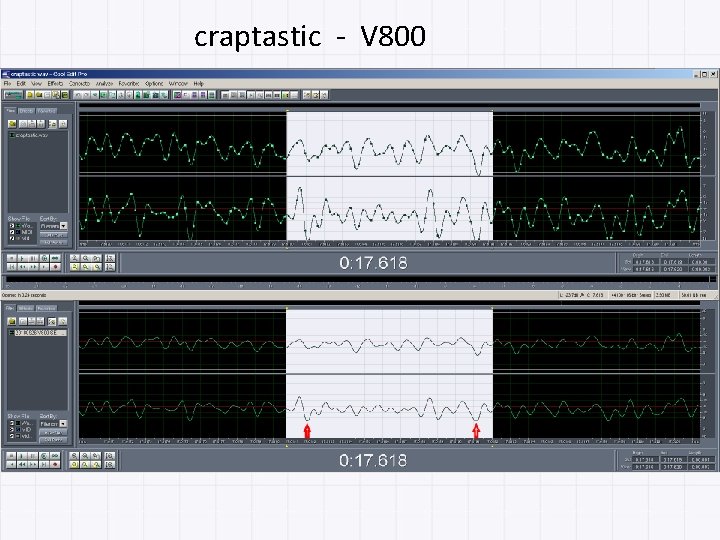Click the 0:17.618 time display in upper editor
Screen dimensions: 720x540
(373, 263)
